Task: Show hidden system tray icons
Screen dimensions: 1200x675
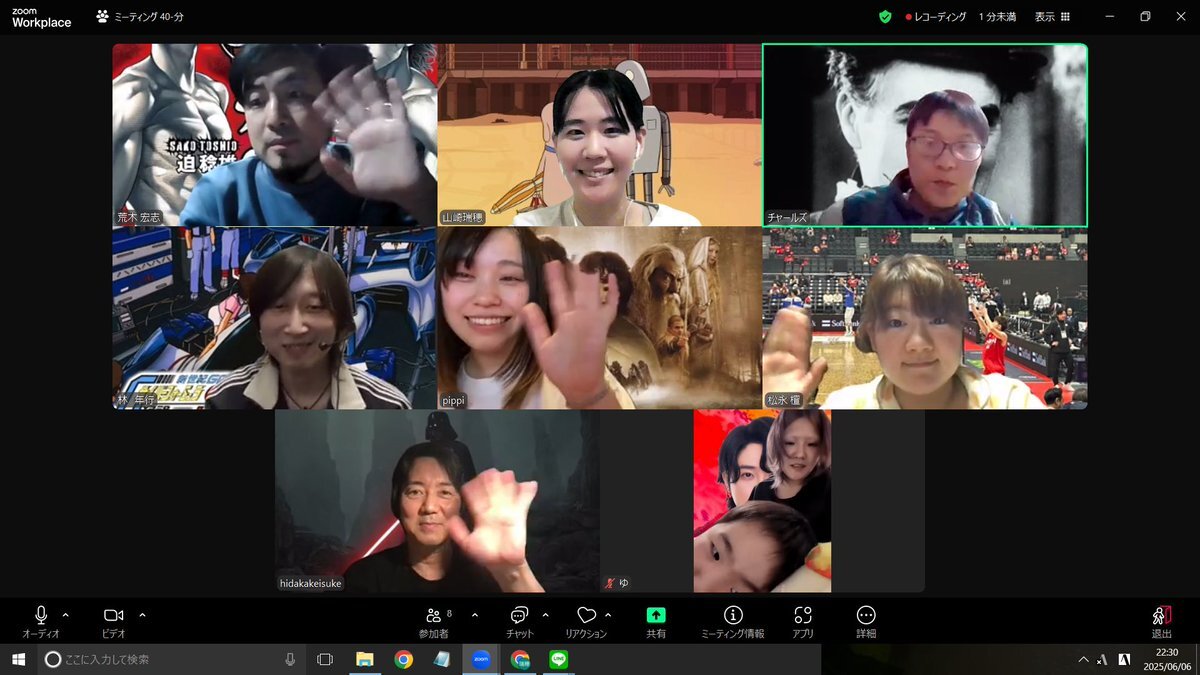Action: click(x=1083, y=659)
